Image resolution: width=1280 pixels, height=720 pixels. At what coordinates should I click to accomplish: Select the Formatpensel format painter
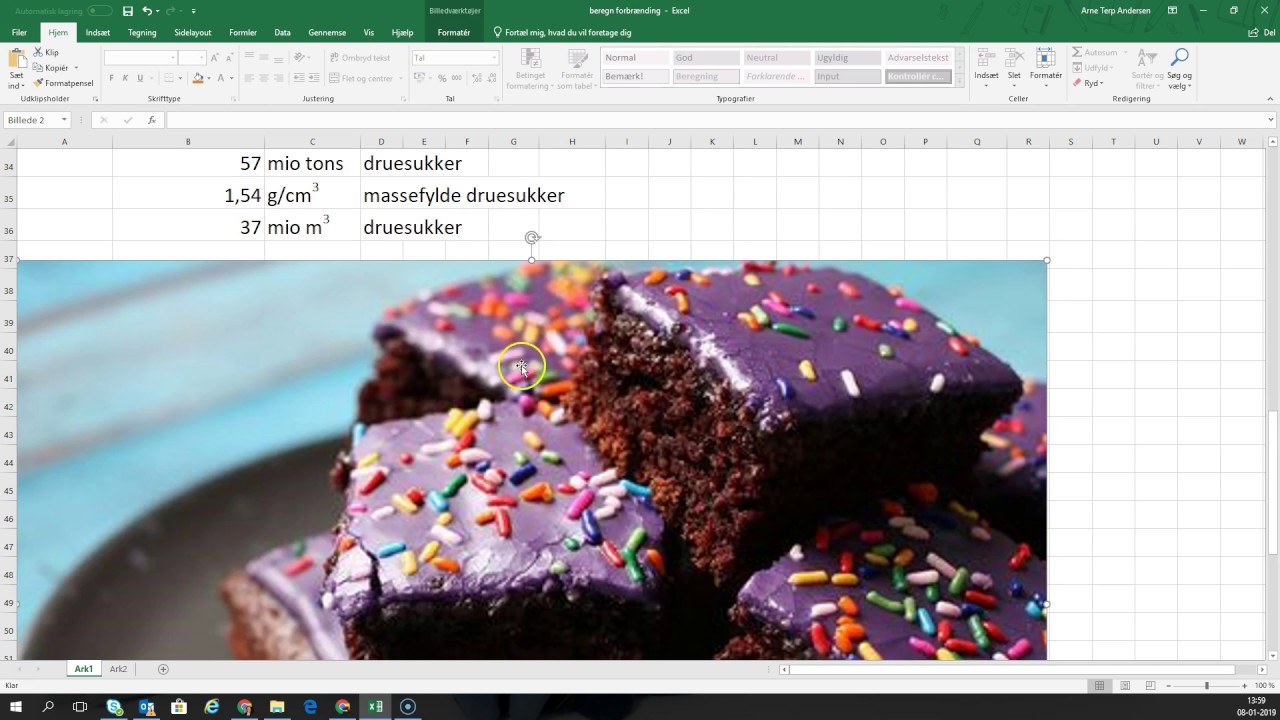point(64,83)
